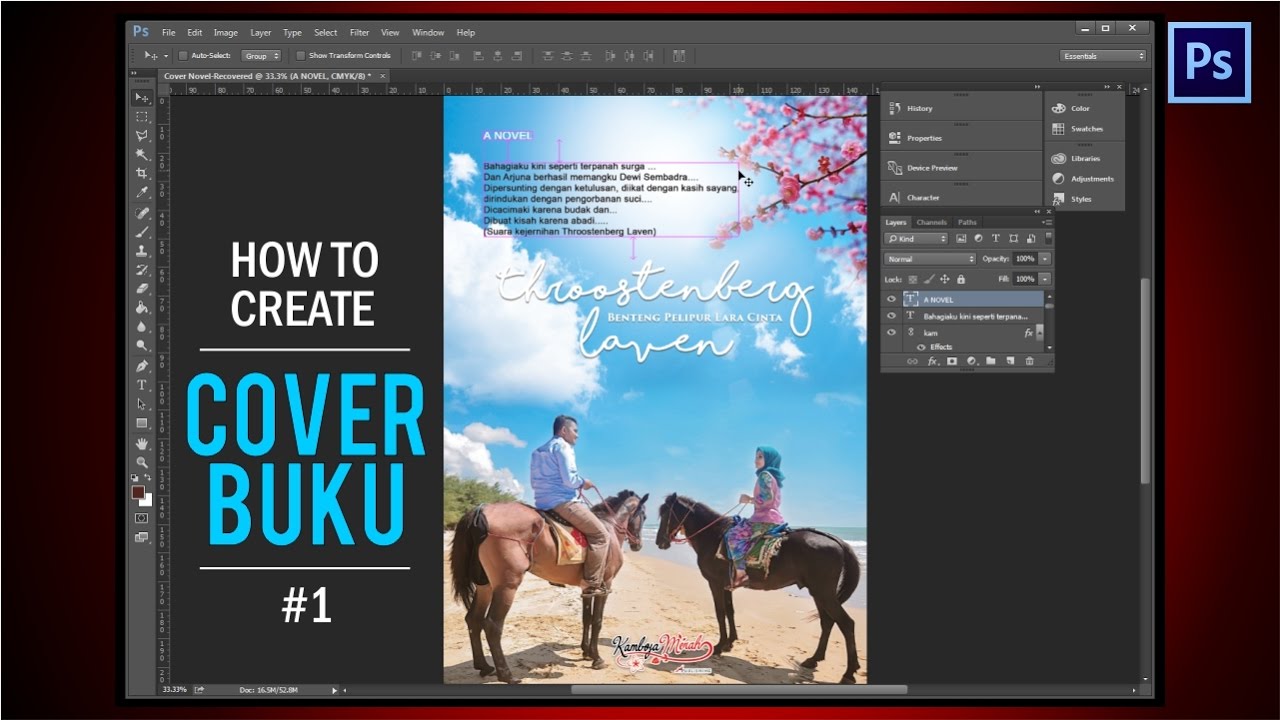Viewport: 1280px width, 720px height.
Task: Click Create new layer icon
Action: point(1010,361)
